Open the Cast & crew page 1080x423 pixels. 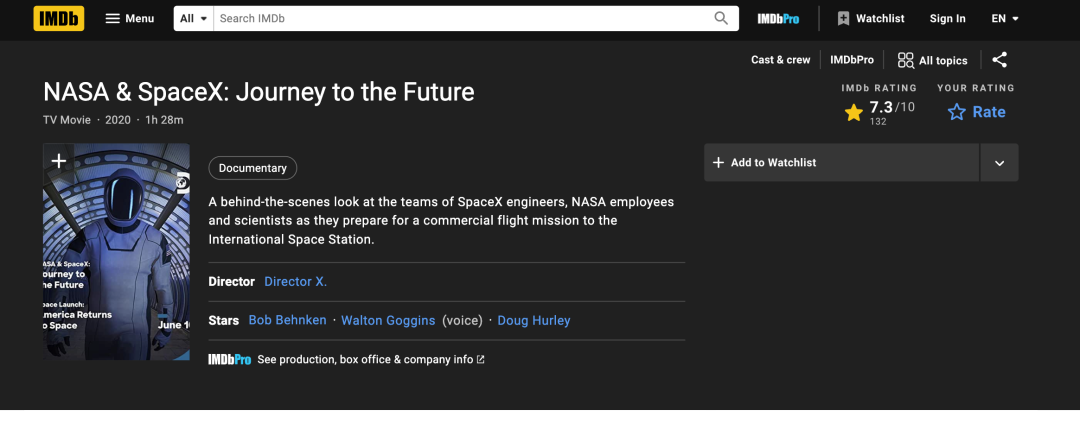pos(780,60)
